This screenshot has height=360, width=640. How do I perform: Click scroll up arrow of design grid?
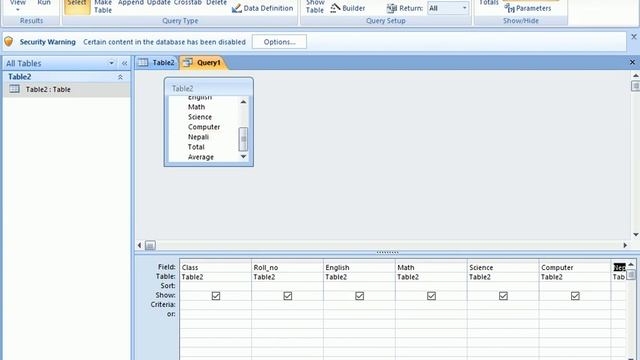(631, 264)
